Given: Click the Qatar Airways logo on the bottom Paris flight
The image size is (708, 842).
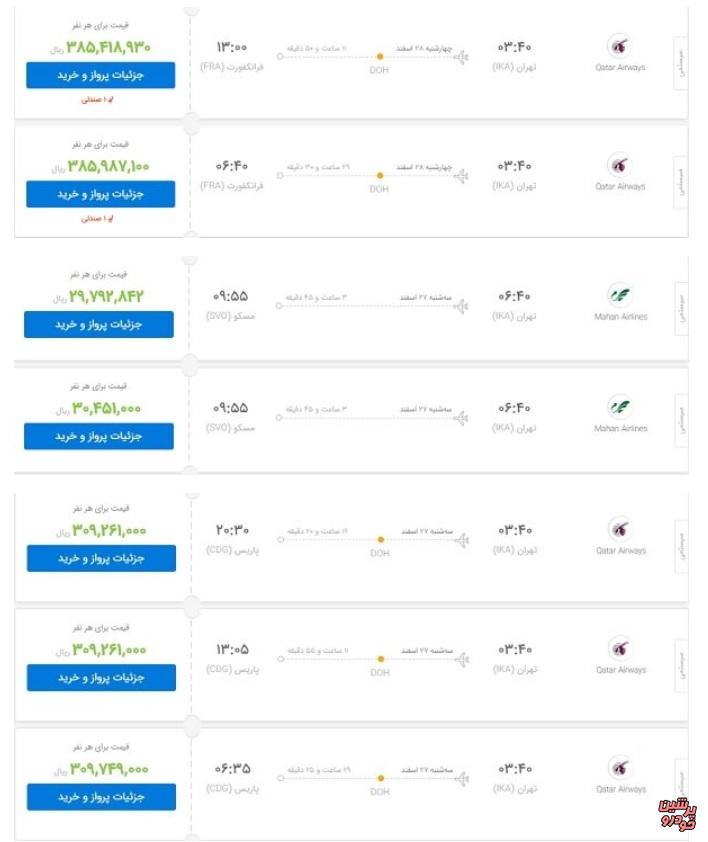Looking at the screenshot, I should pos(621,766).
